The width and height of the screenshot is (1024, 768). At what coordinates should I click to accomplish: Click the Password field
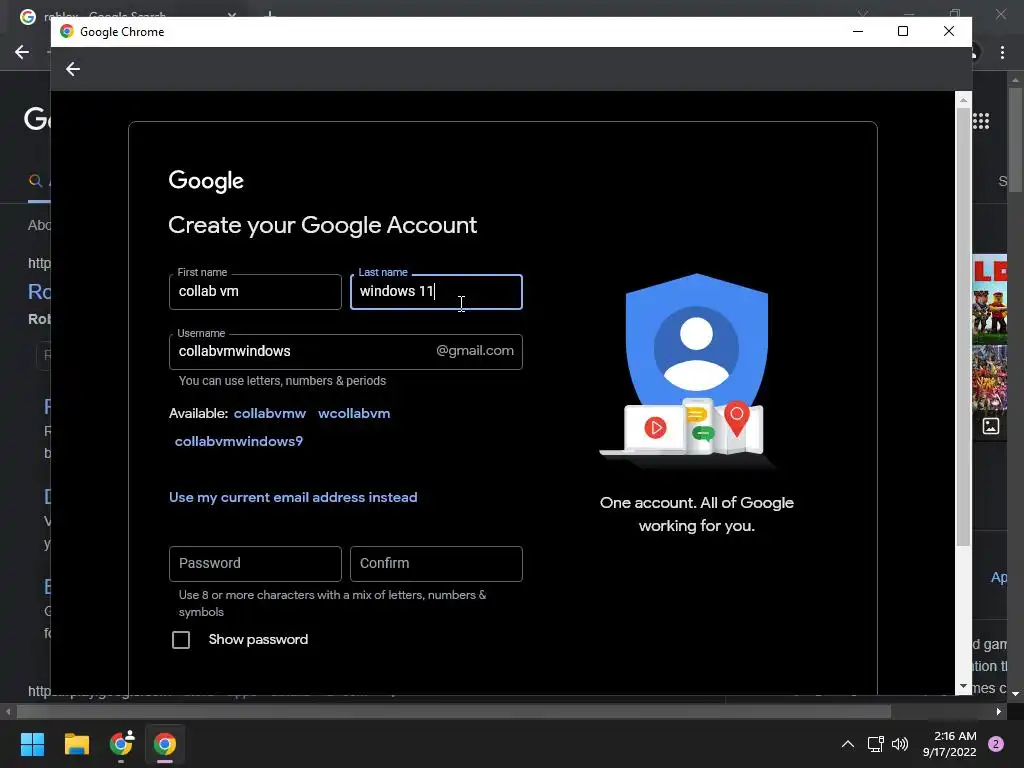click(255, 564)
